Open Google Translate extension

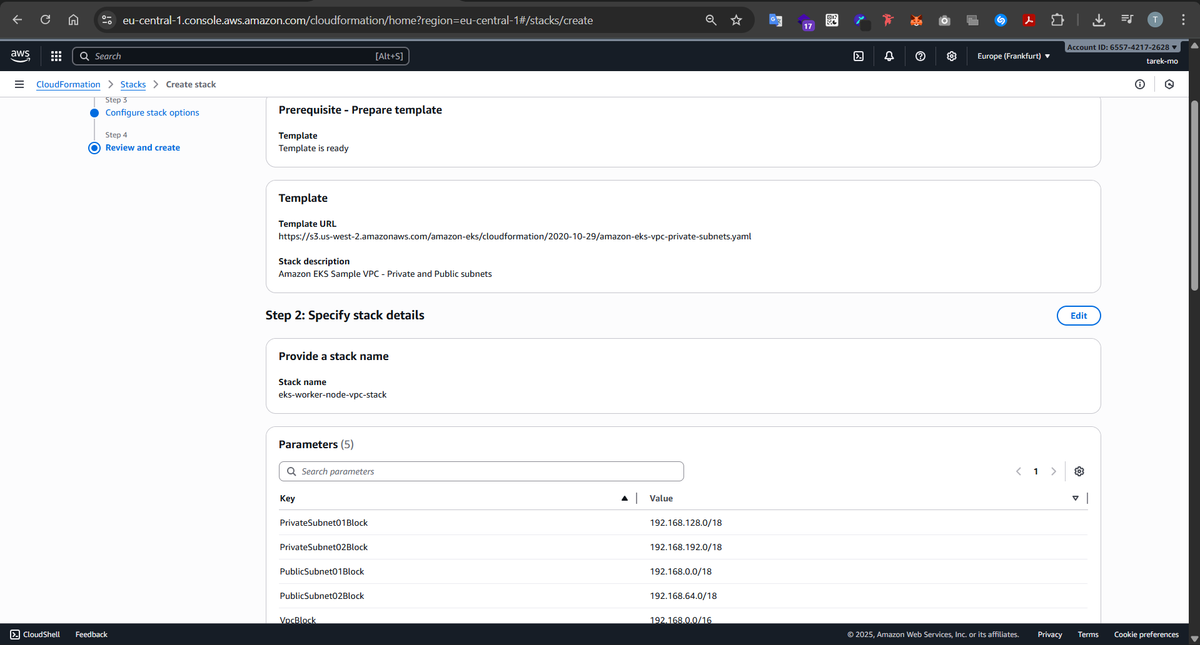(776, 19)
